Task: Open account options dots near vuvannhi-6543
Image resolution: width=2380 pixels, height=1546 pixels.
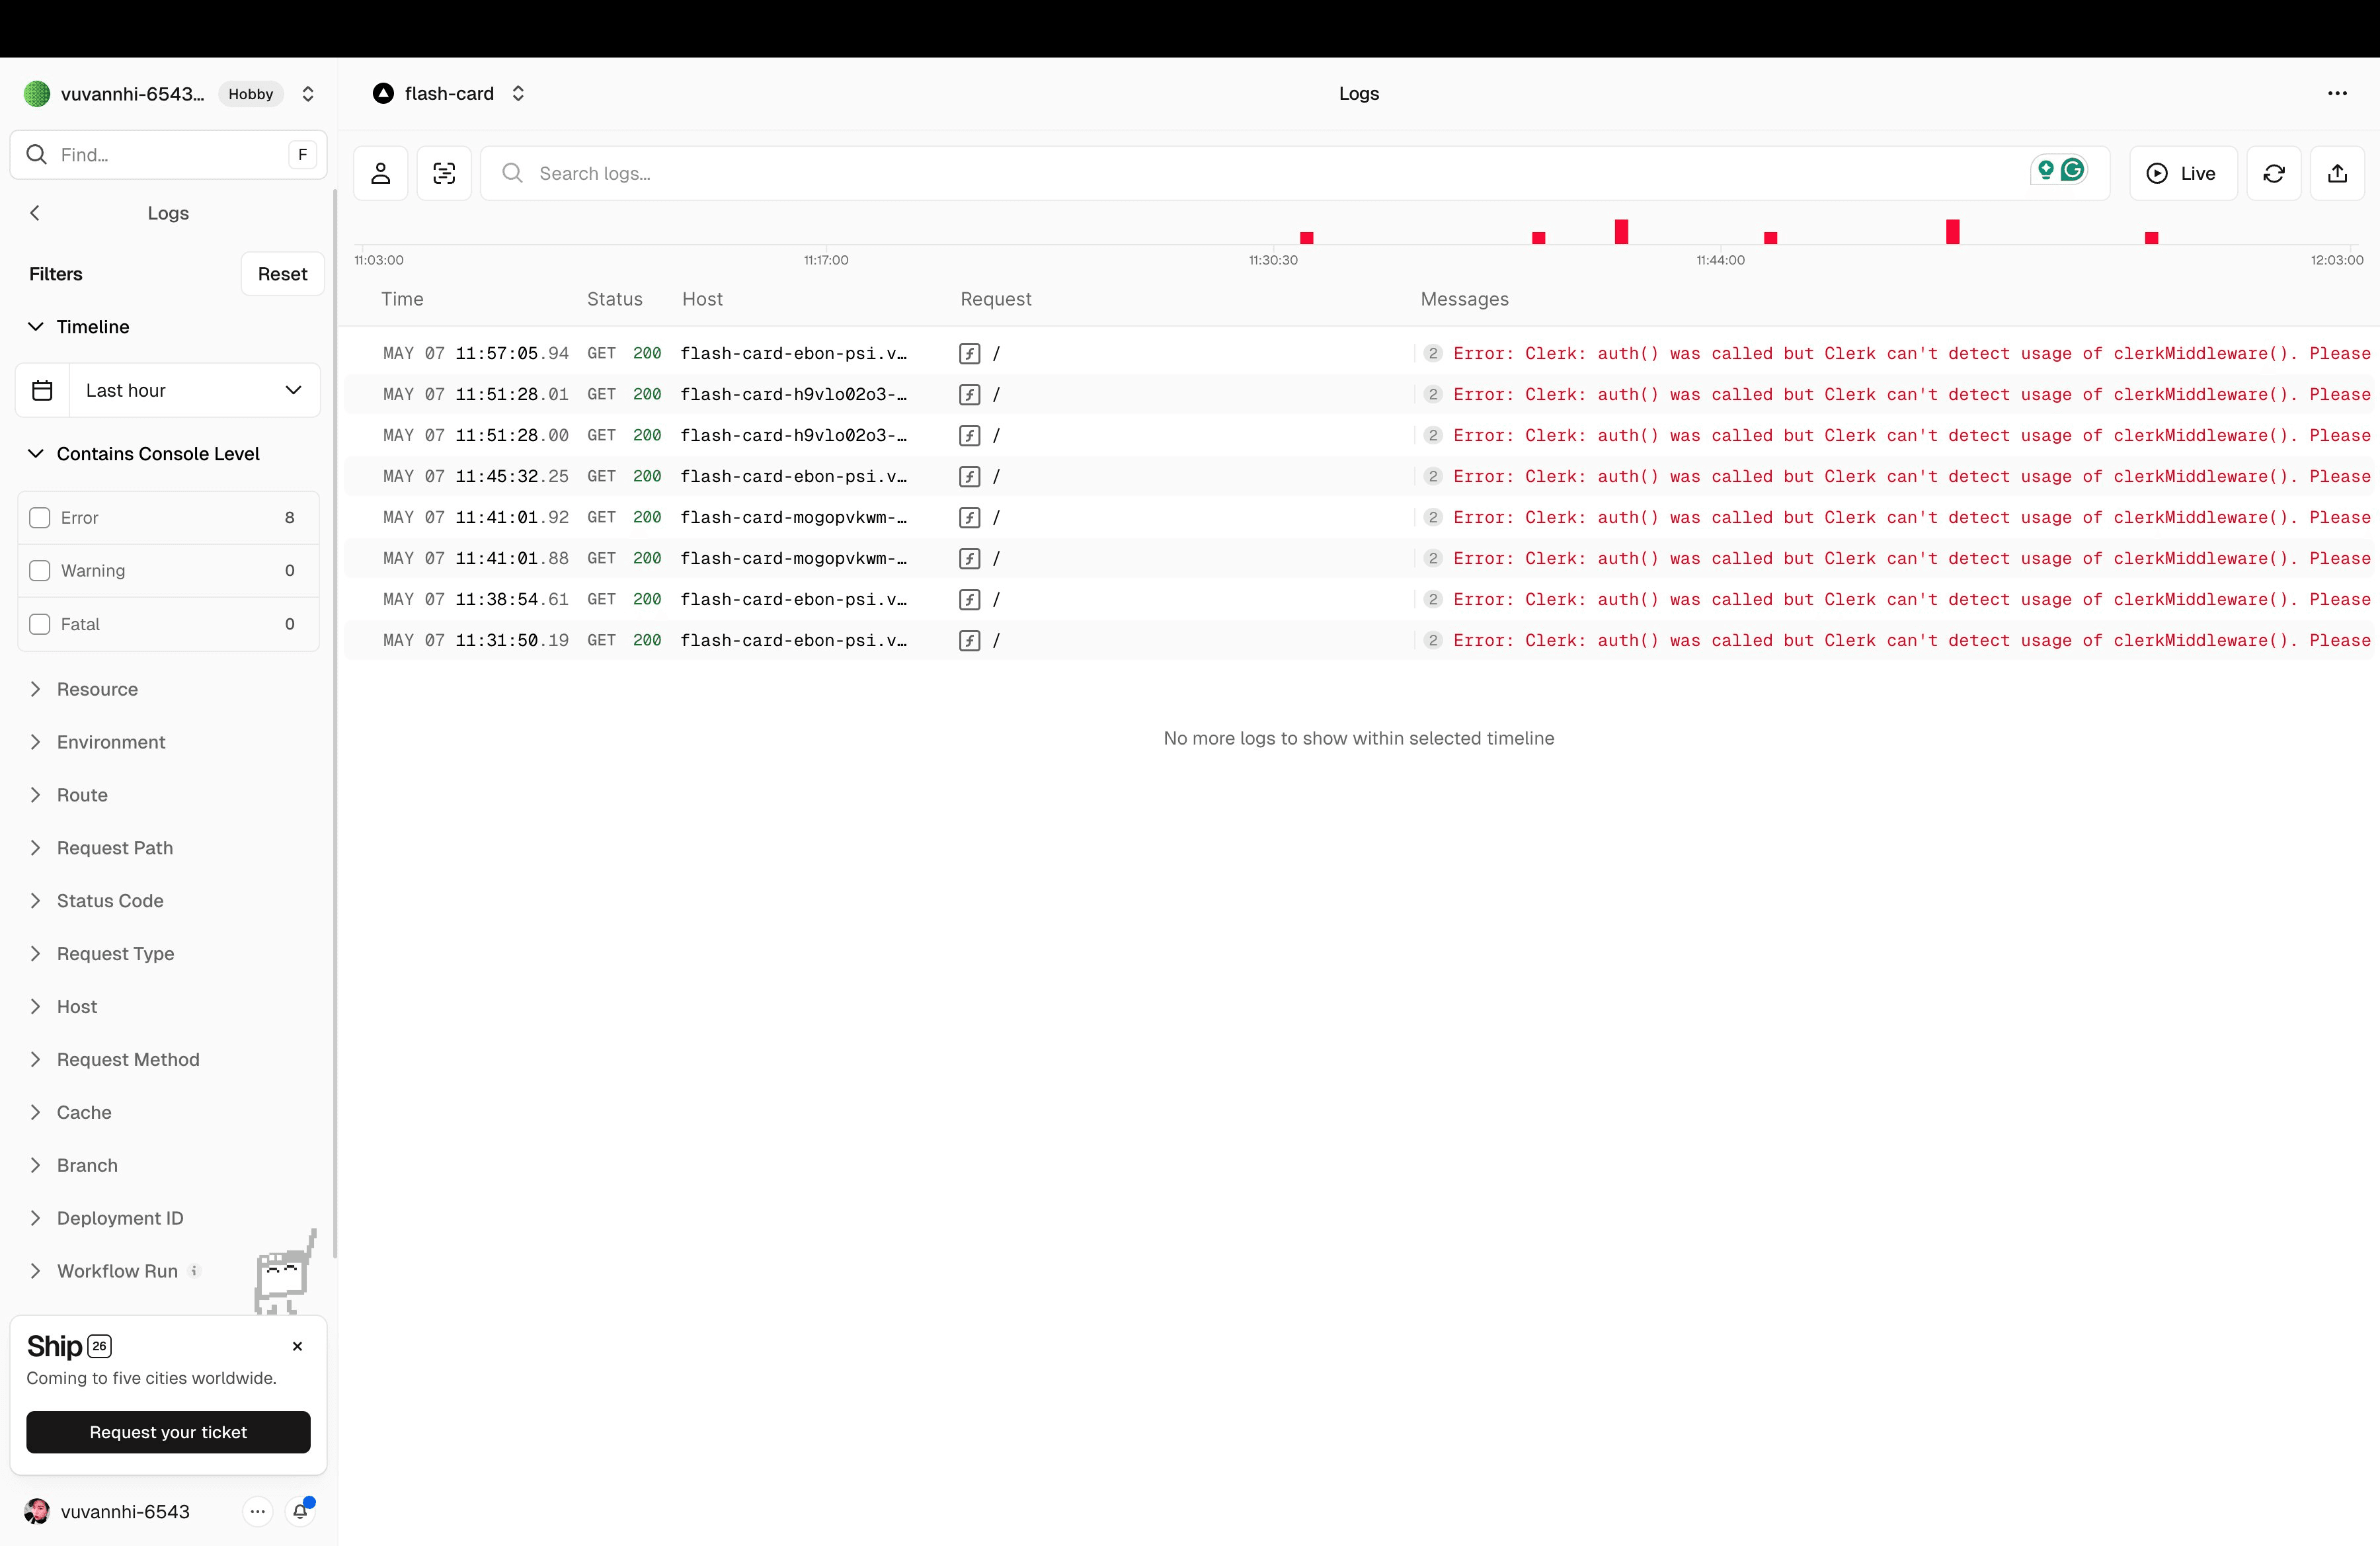Action: 257,1511
